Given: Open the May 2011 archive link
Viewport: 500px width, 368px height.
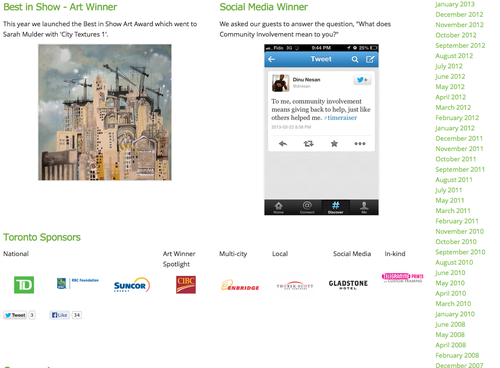Looking at the screenshot, I should pyautogui.click(x=450, y=200).
